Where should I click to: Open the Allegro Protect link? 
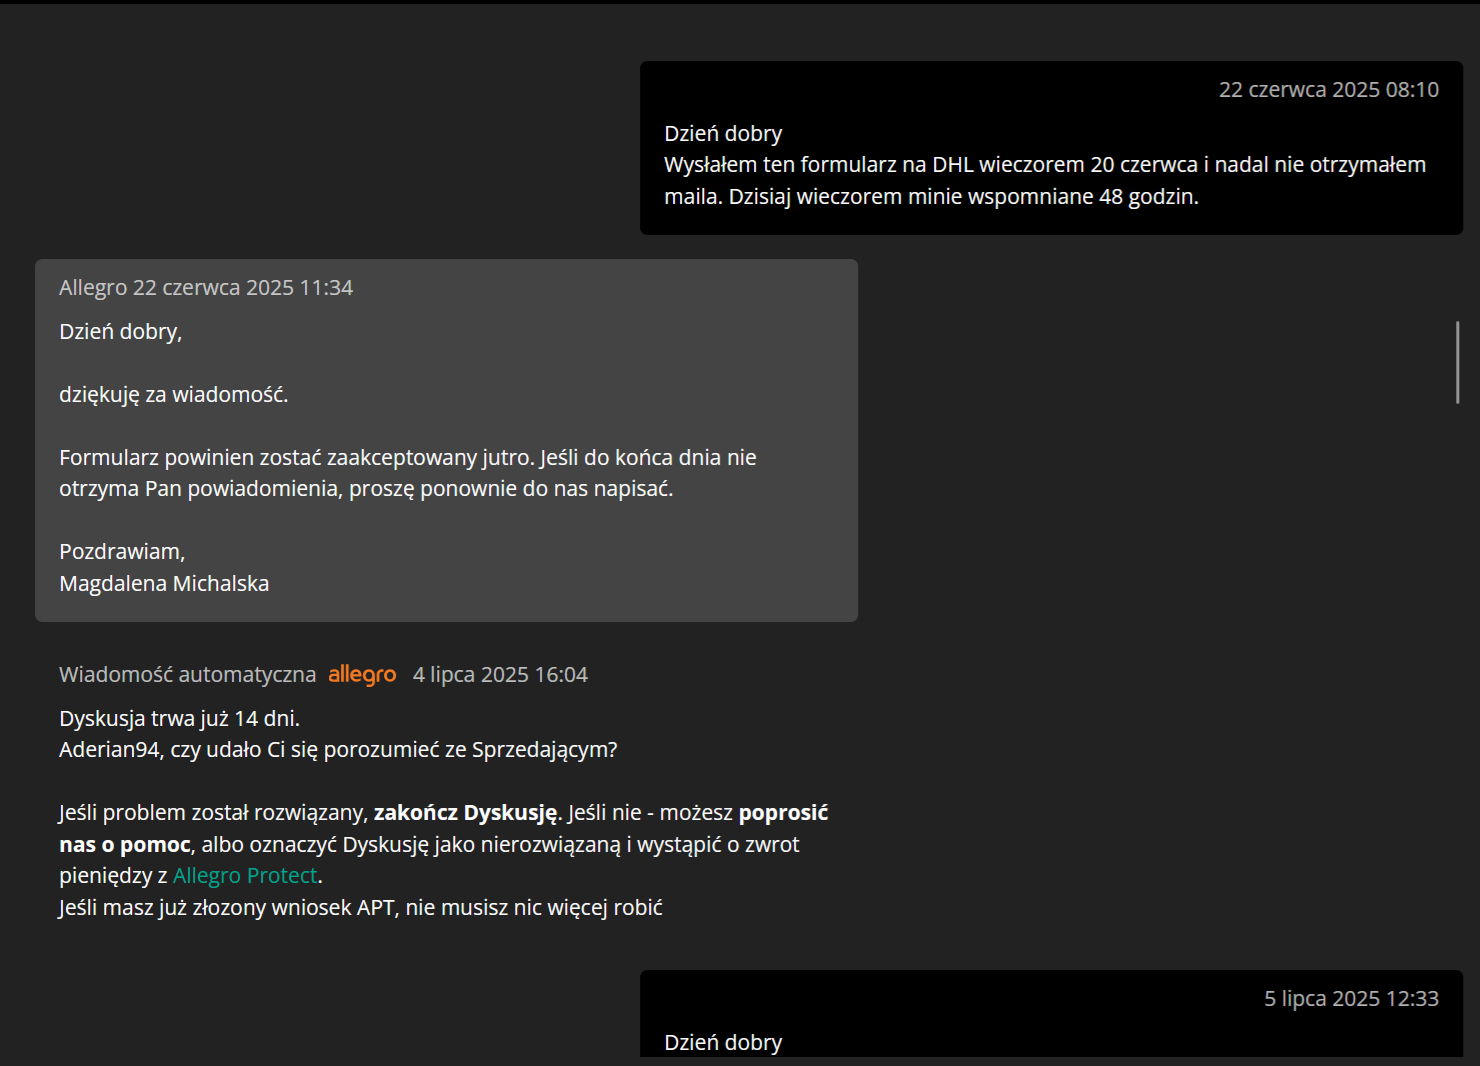[x=245, y=876]
